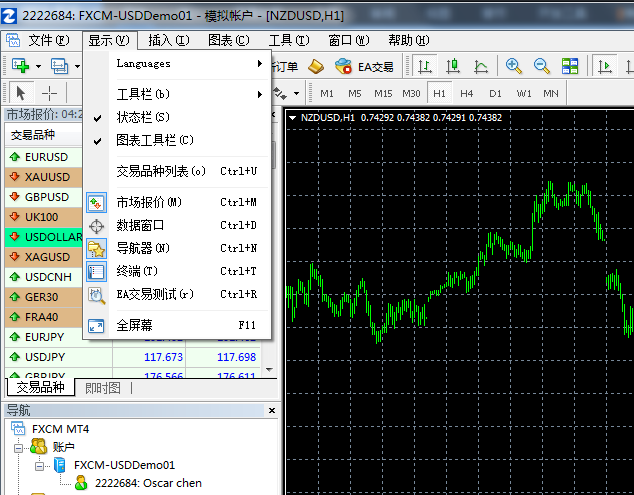The image size is (634, 495).
Task: Select M1 timeframe
Action: (327, 93)
